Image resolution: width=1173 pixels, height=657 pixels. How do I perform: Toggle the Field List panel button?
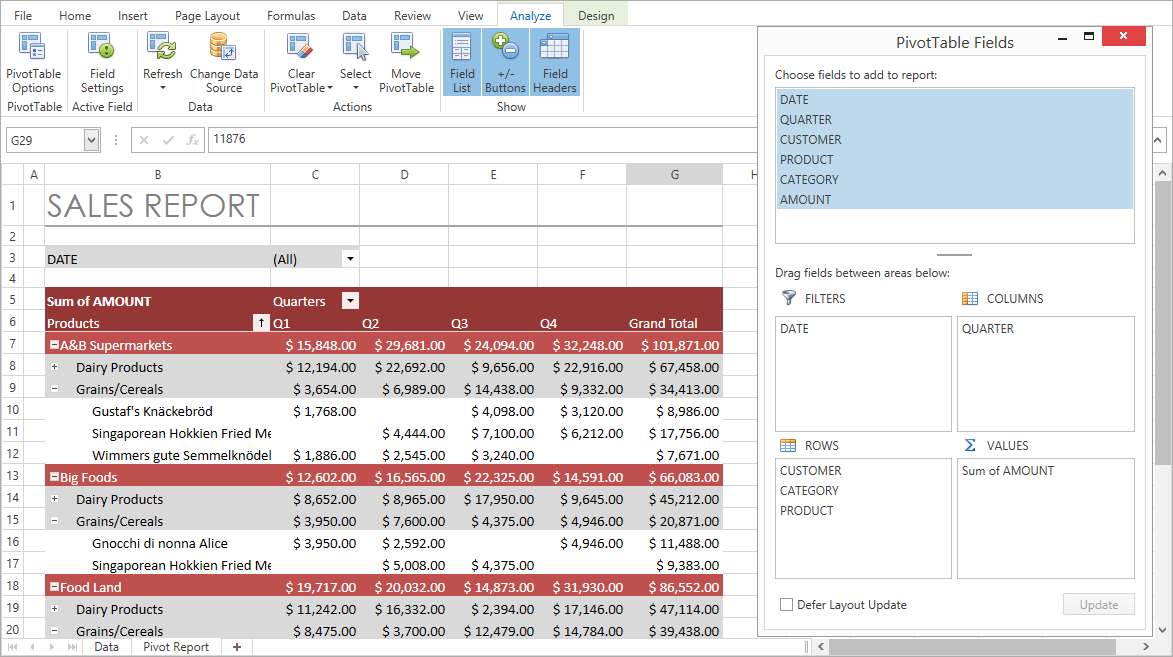462,63
